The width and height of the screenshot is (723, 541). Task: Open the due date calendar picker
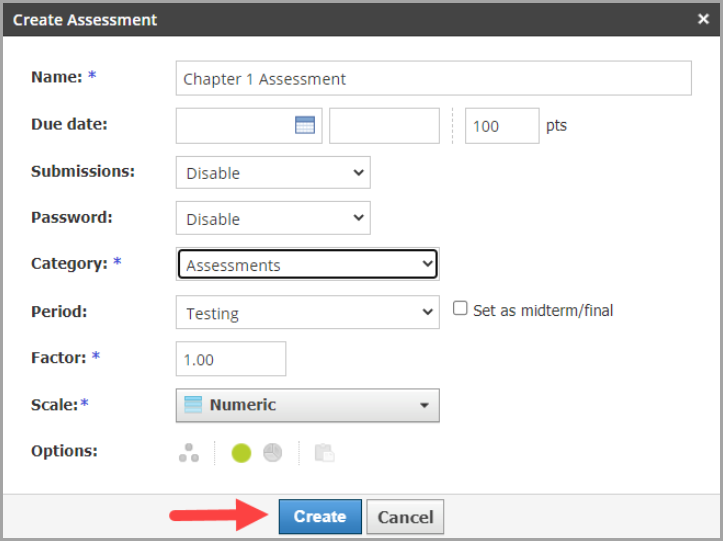[x=305, y=126]
